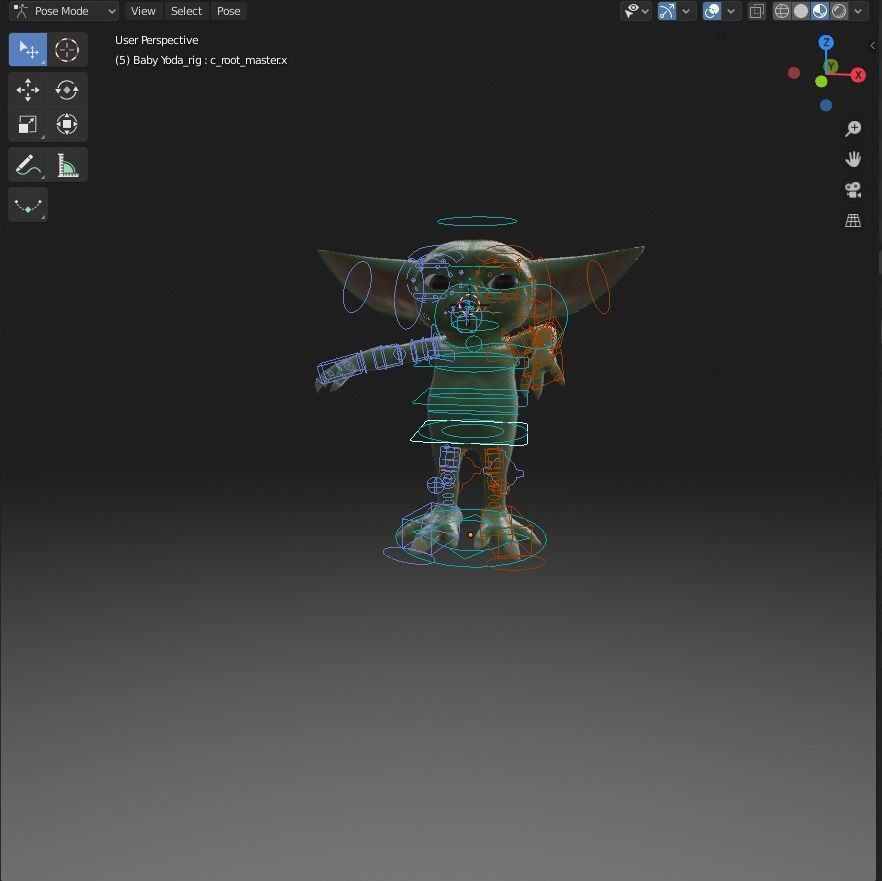
Task: Click the orange origin dot between the feet
Action: pyautogui.click(x=470, y=535)
